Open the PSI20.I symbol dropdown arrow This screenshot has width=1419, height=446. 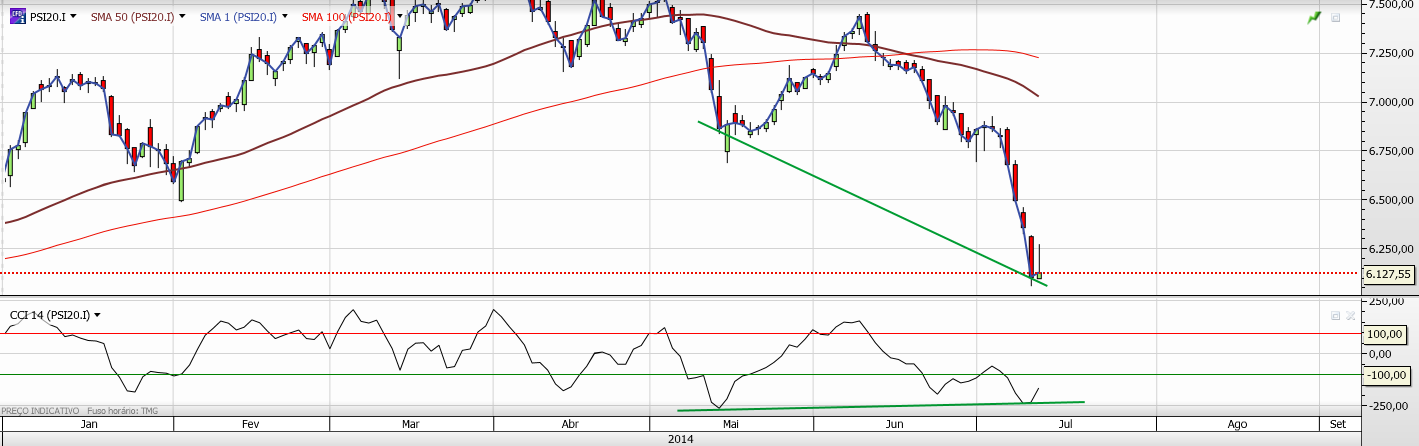point(71,17)
